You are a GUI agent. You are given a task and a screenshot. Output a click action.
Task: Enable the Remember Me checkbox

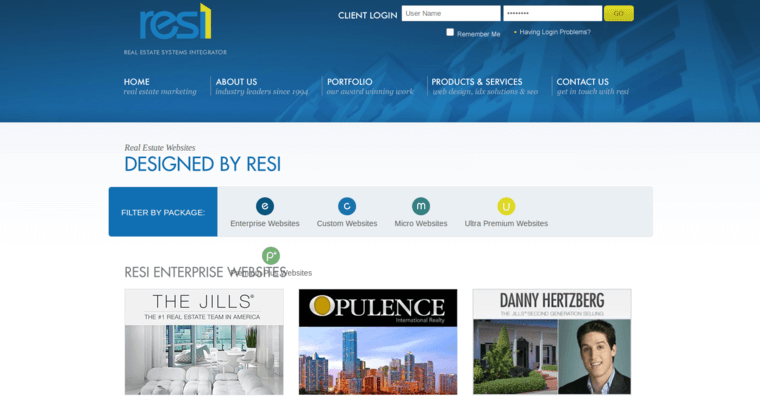pos(450,32)
